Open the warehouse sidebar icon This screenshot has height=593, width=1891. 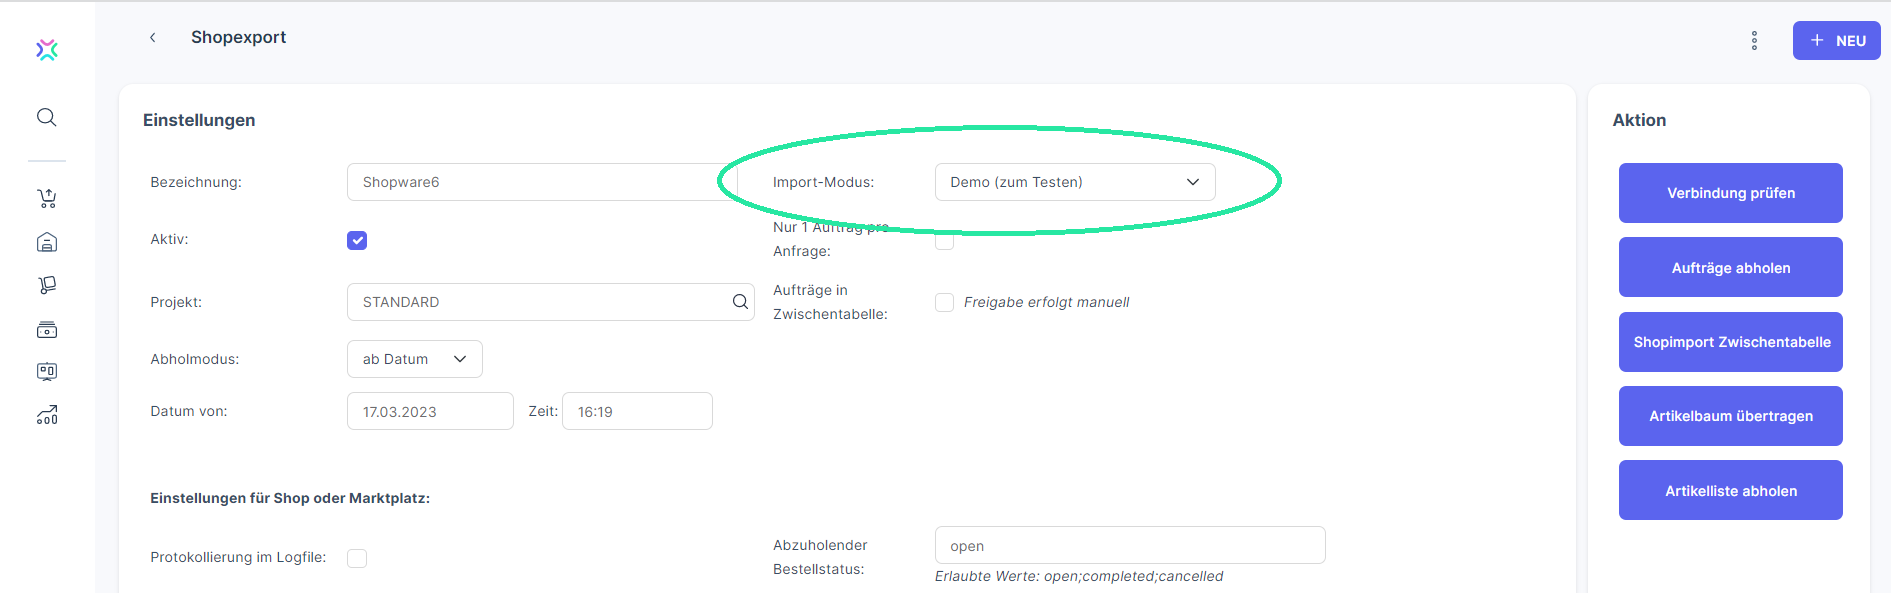tap(47, 242)
